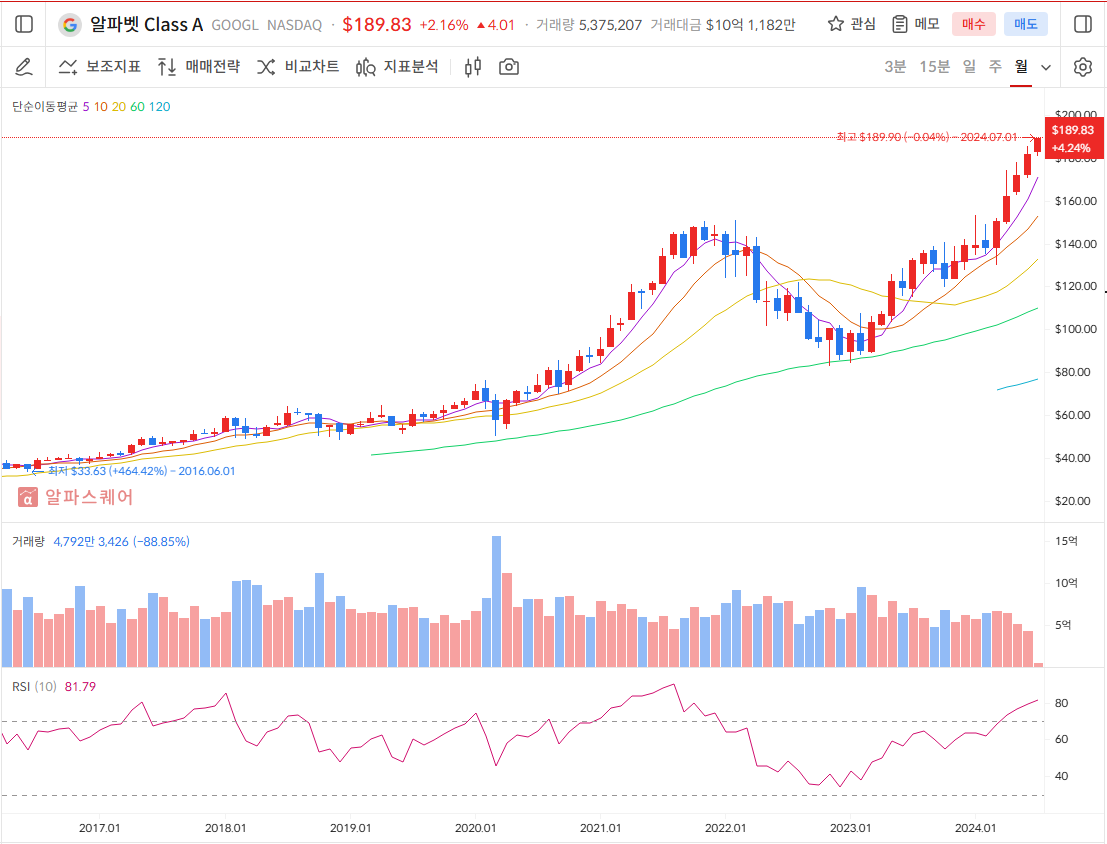Click moving average period 20 color label
The height and width of the screenshot is (844, 1107).
tap(119, 107)
